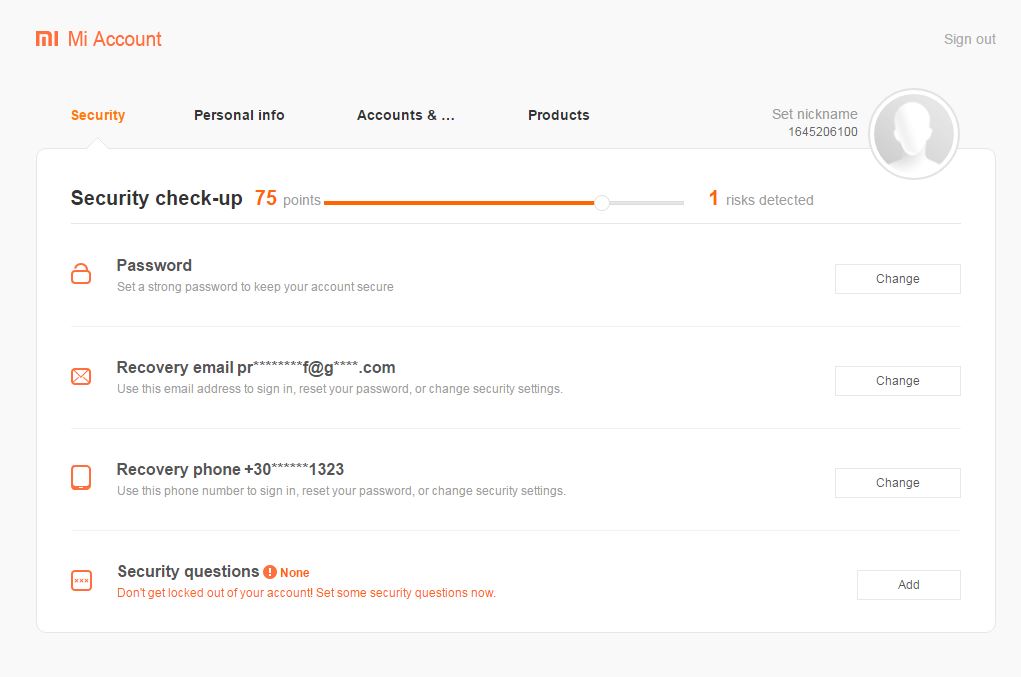Click the profile avatar picture
Viewport: 1021px width, 677px height.
(913, 134)
